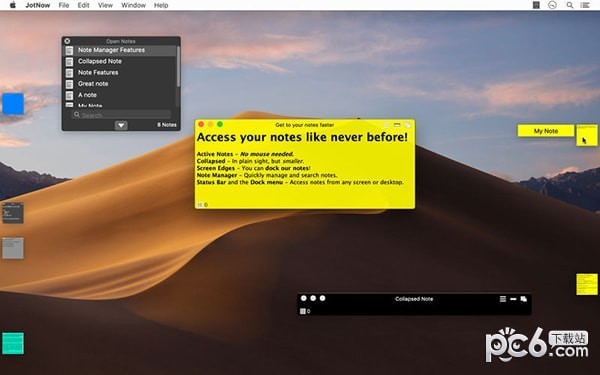Open the blue docked note on the left edge
The width and height of the screenshot is (600, 375).
(13, 103)
